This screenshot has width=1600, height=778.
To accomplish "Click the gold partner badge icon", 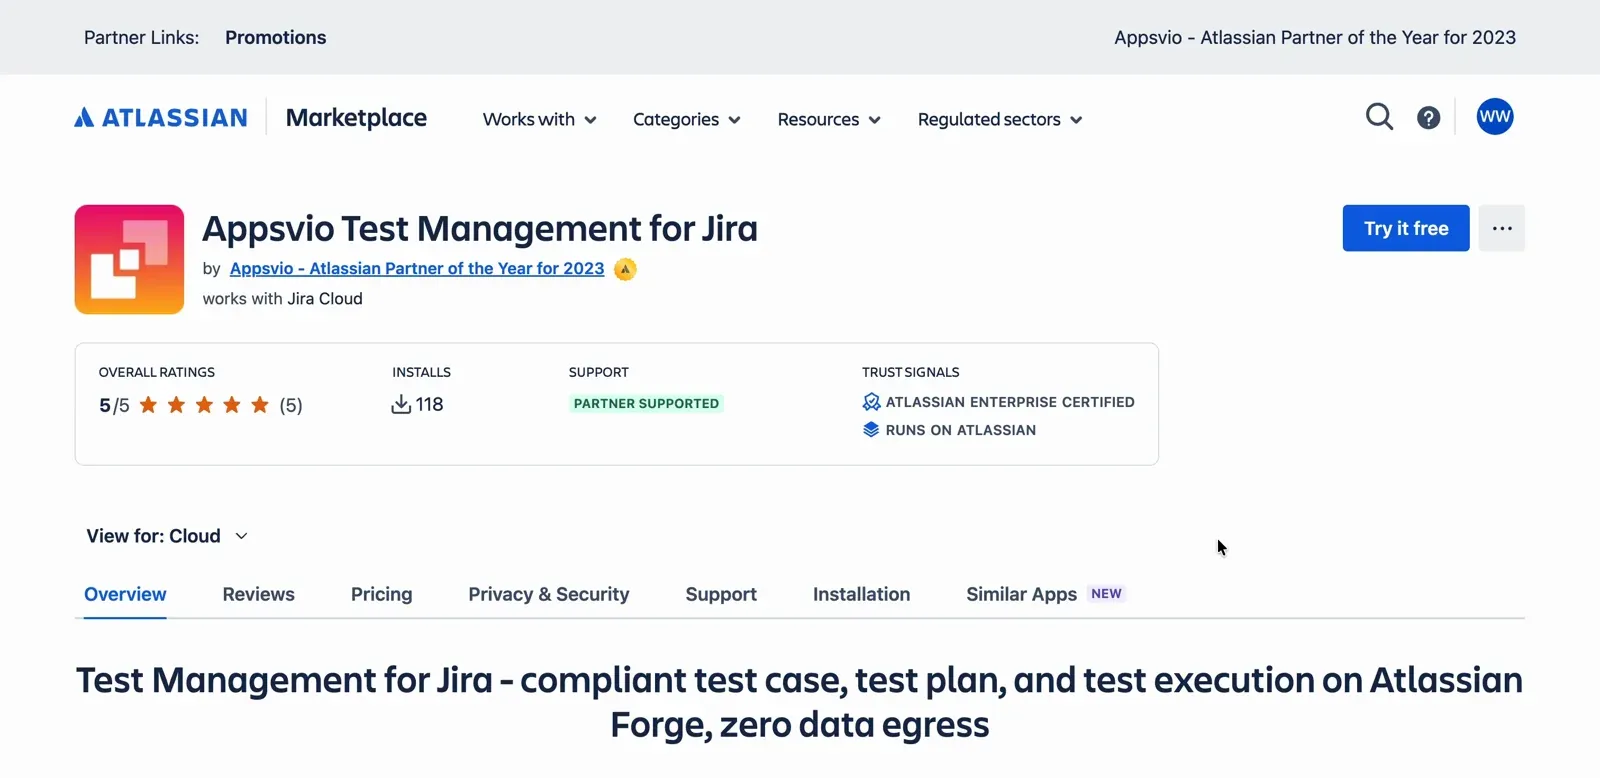I will (625, 269).
